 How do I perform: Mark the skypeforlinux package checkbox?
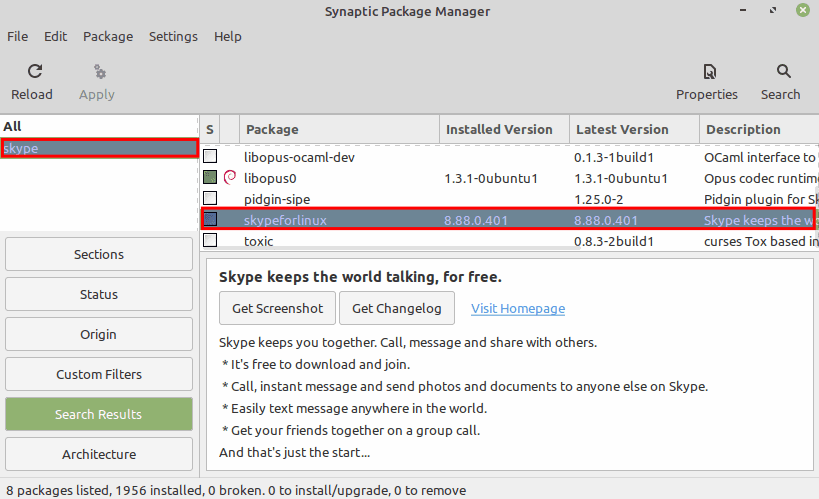pyautogui.click(x=210, y=220)
